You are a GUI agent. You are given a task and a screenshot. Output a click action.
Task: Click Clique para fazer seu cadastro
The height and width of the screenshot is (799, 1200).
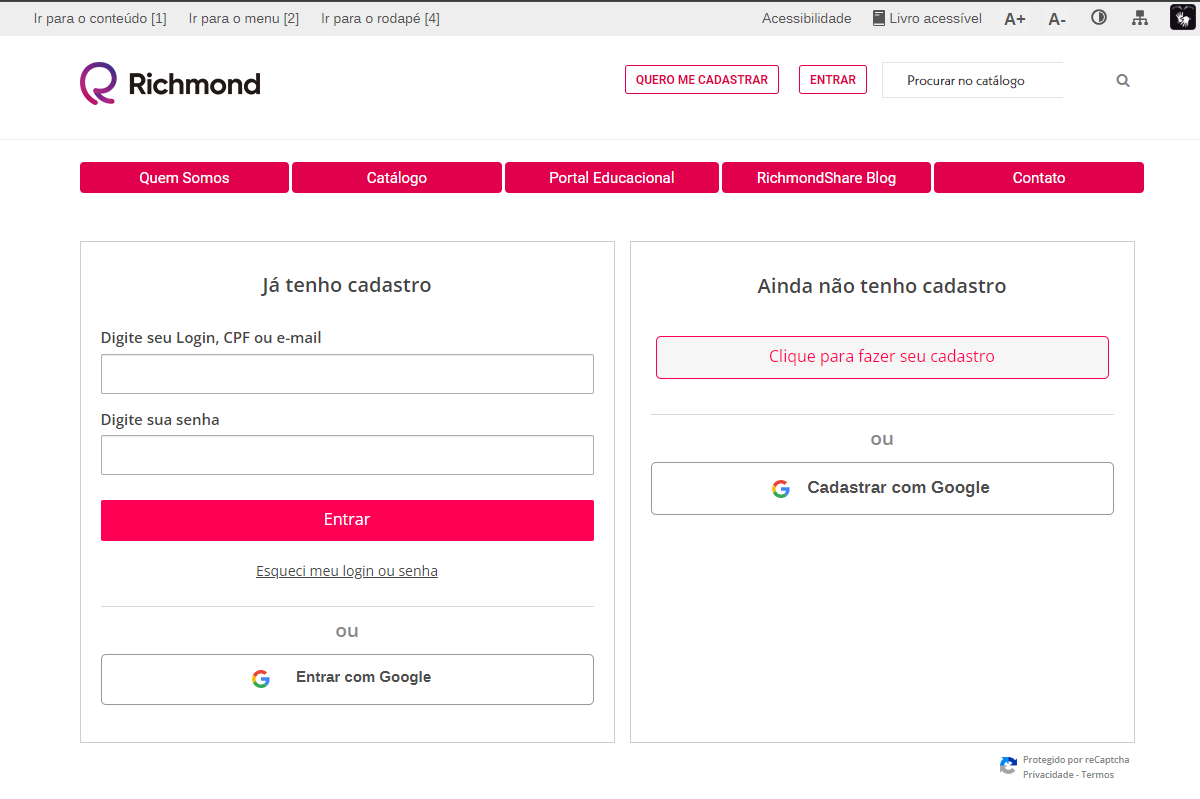[882, 357]
